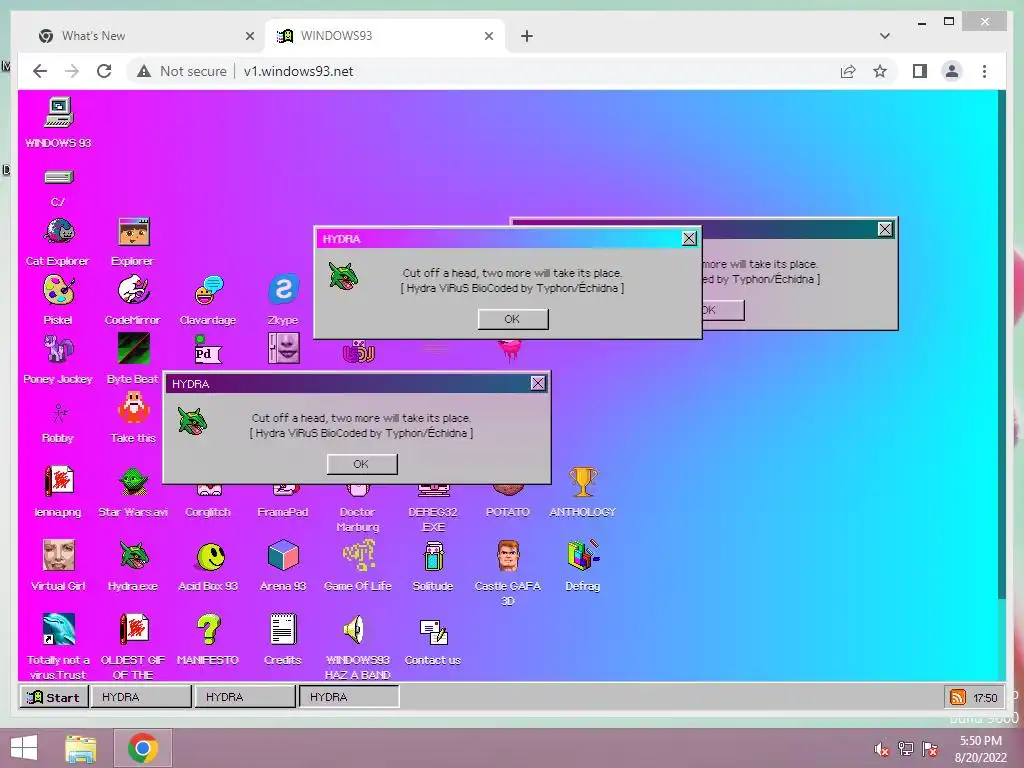Focus the v1.windows93.net address bar
This screenshot has height=768, width=1024.
coord(298,71)
